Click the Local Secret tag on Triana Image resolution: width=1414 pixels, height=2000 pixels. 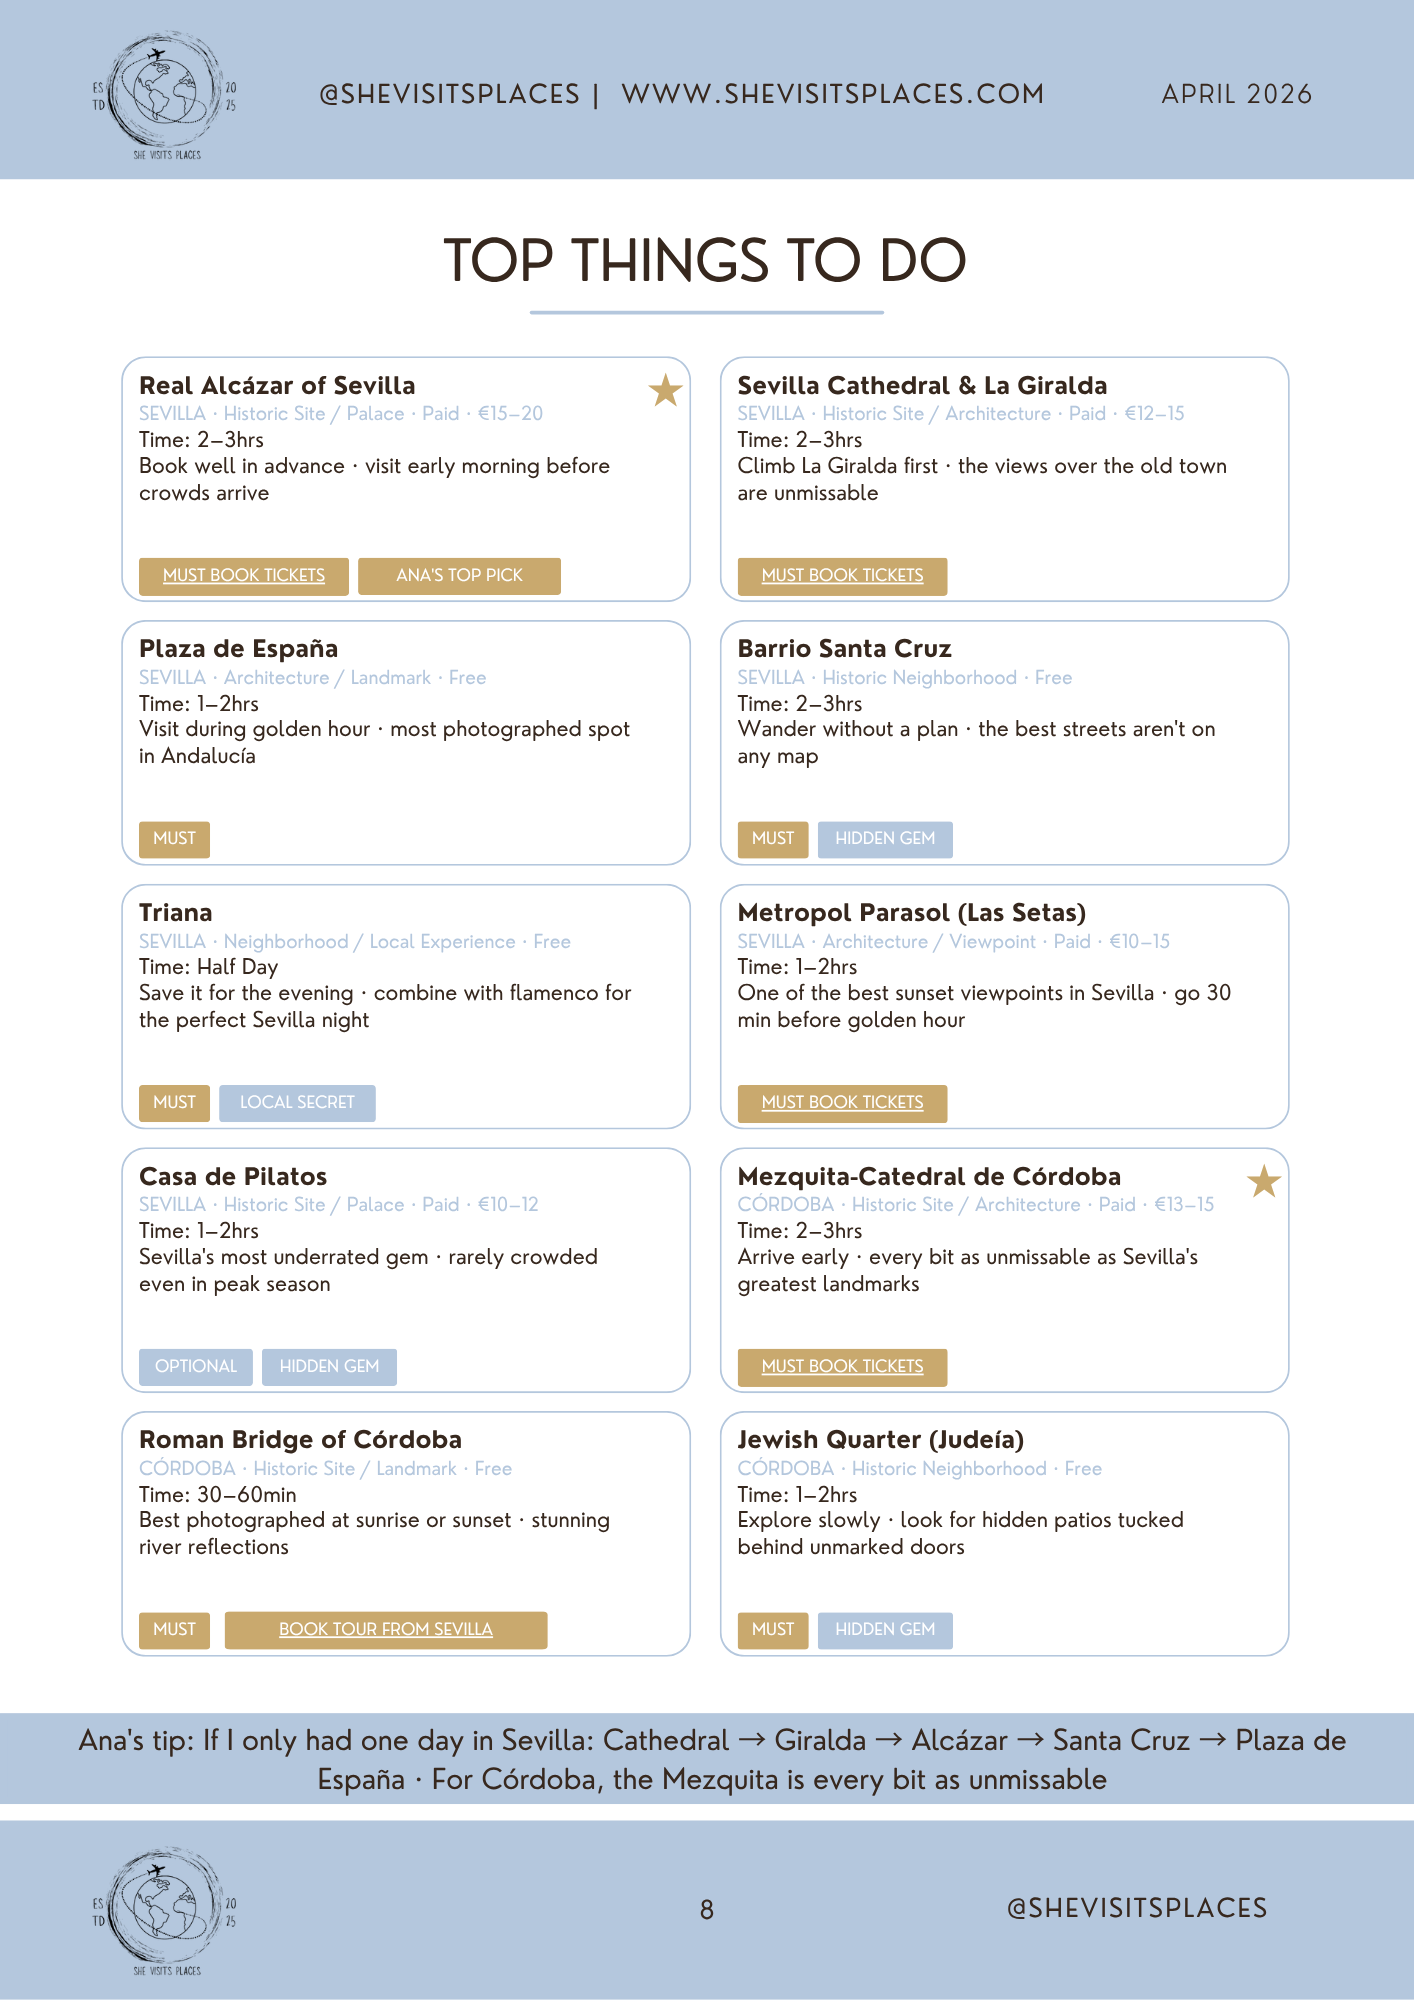click(297, 1103)
